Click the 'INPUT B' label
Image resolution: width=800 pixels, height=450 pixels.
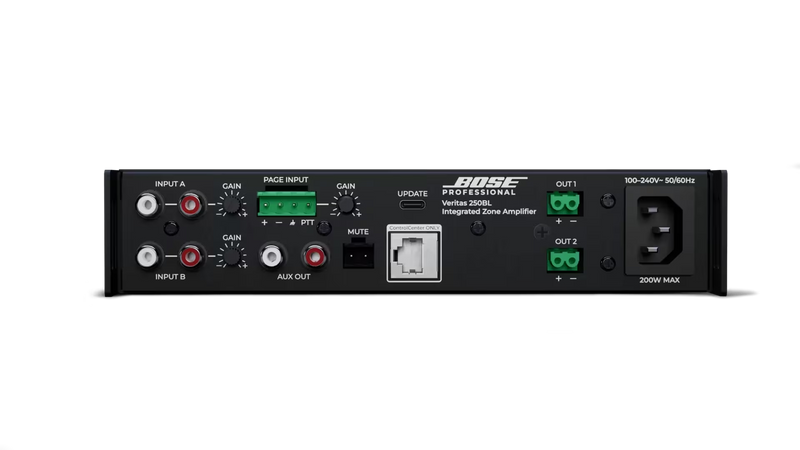(x=170, y=277)
